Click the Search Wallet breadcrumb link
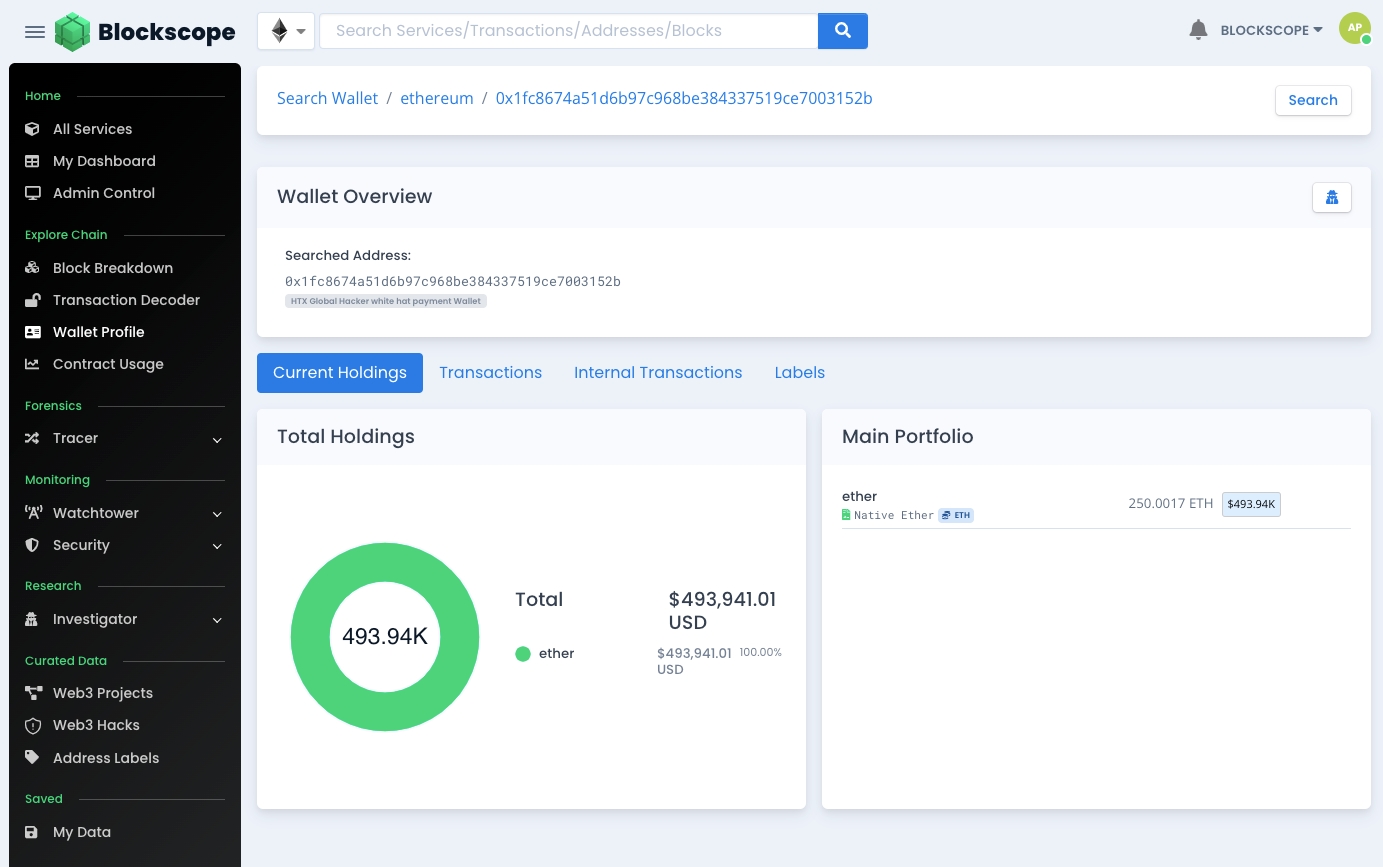Viewport: 1383px width, 867px height. pyautogui.click(x=327, y=98)
